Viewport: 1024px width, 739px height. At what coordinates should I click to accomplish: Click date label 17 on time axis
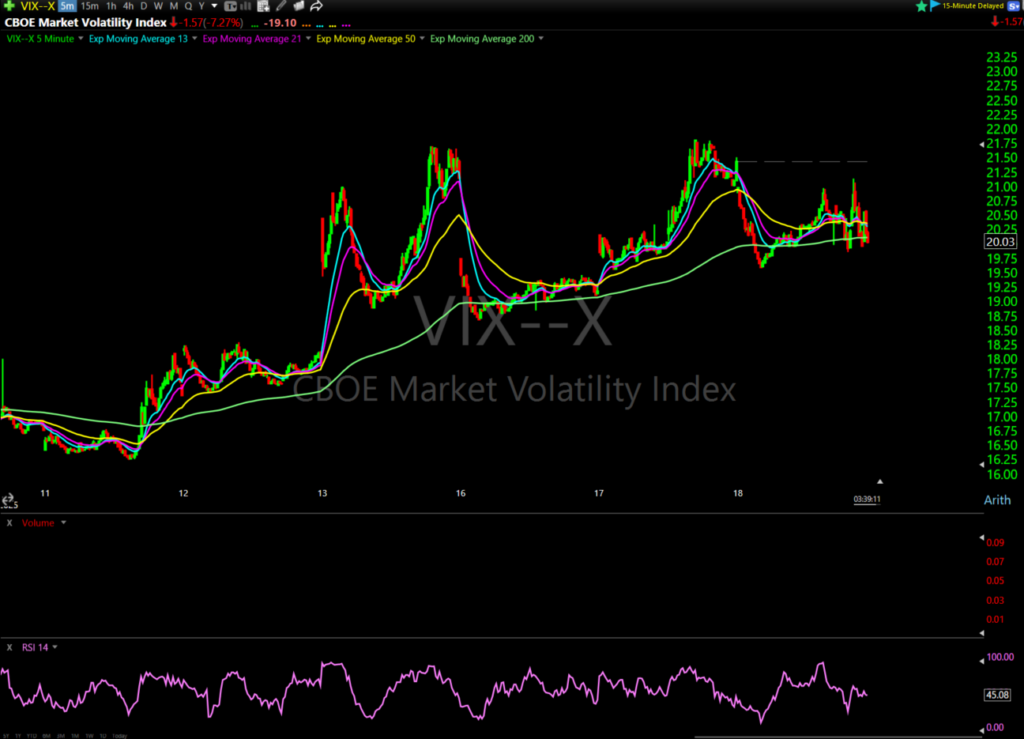pos(599,494)
